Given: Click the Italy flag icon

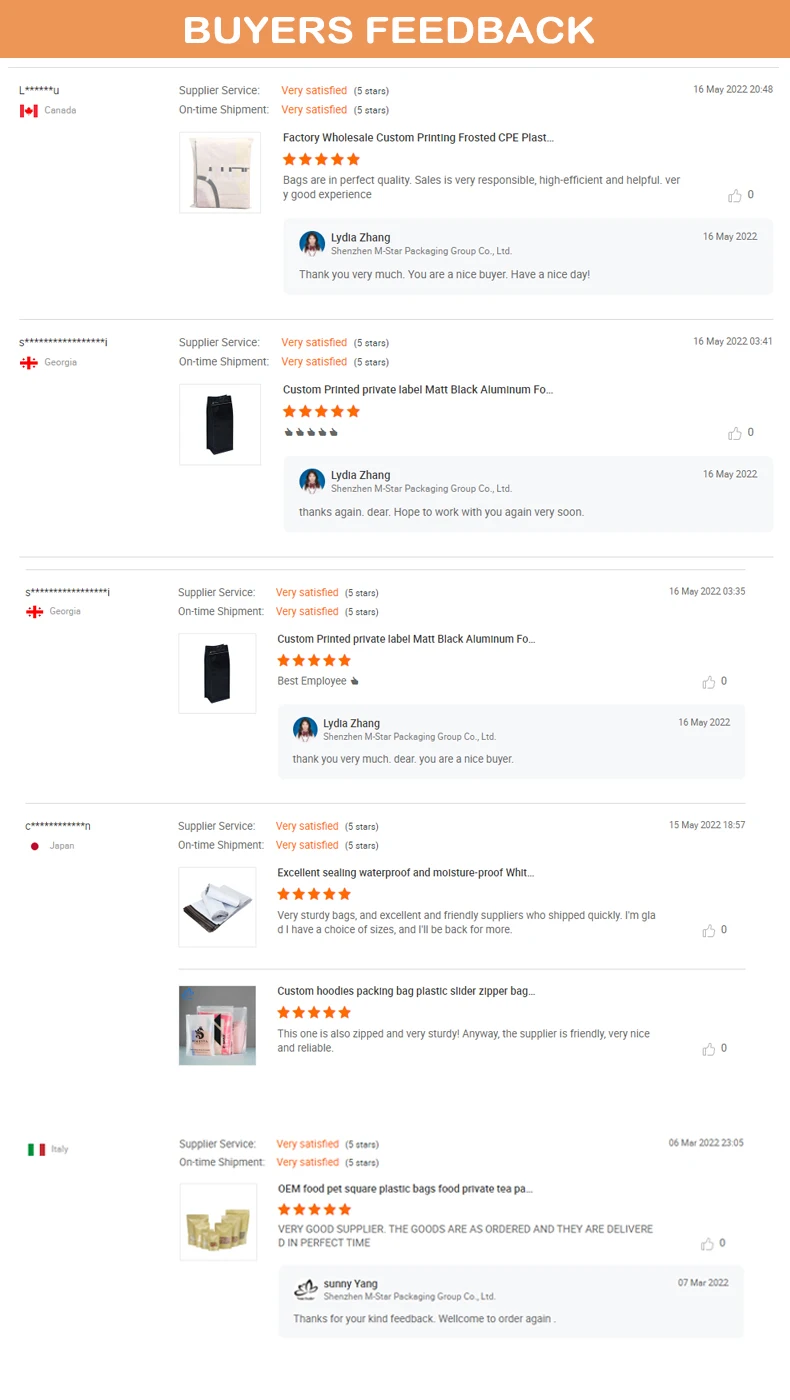Looking at the screenshot, I should pos(37,1150).
